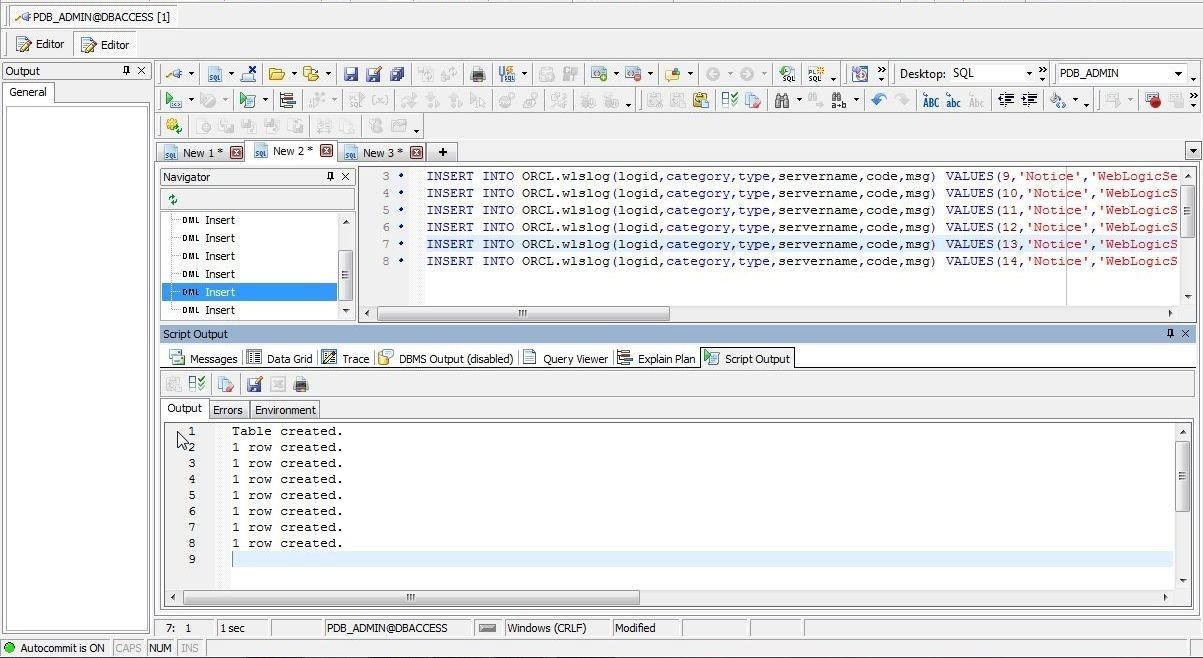Run as script with the green script icon
Screen dimensions: 1203x658
246,100
